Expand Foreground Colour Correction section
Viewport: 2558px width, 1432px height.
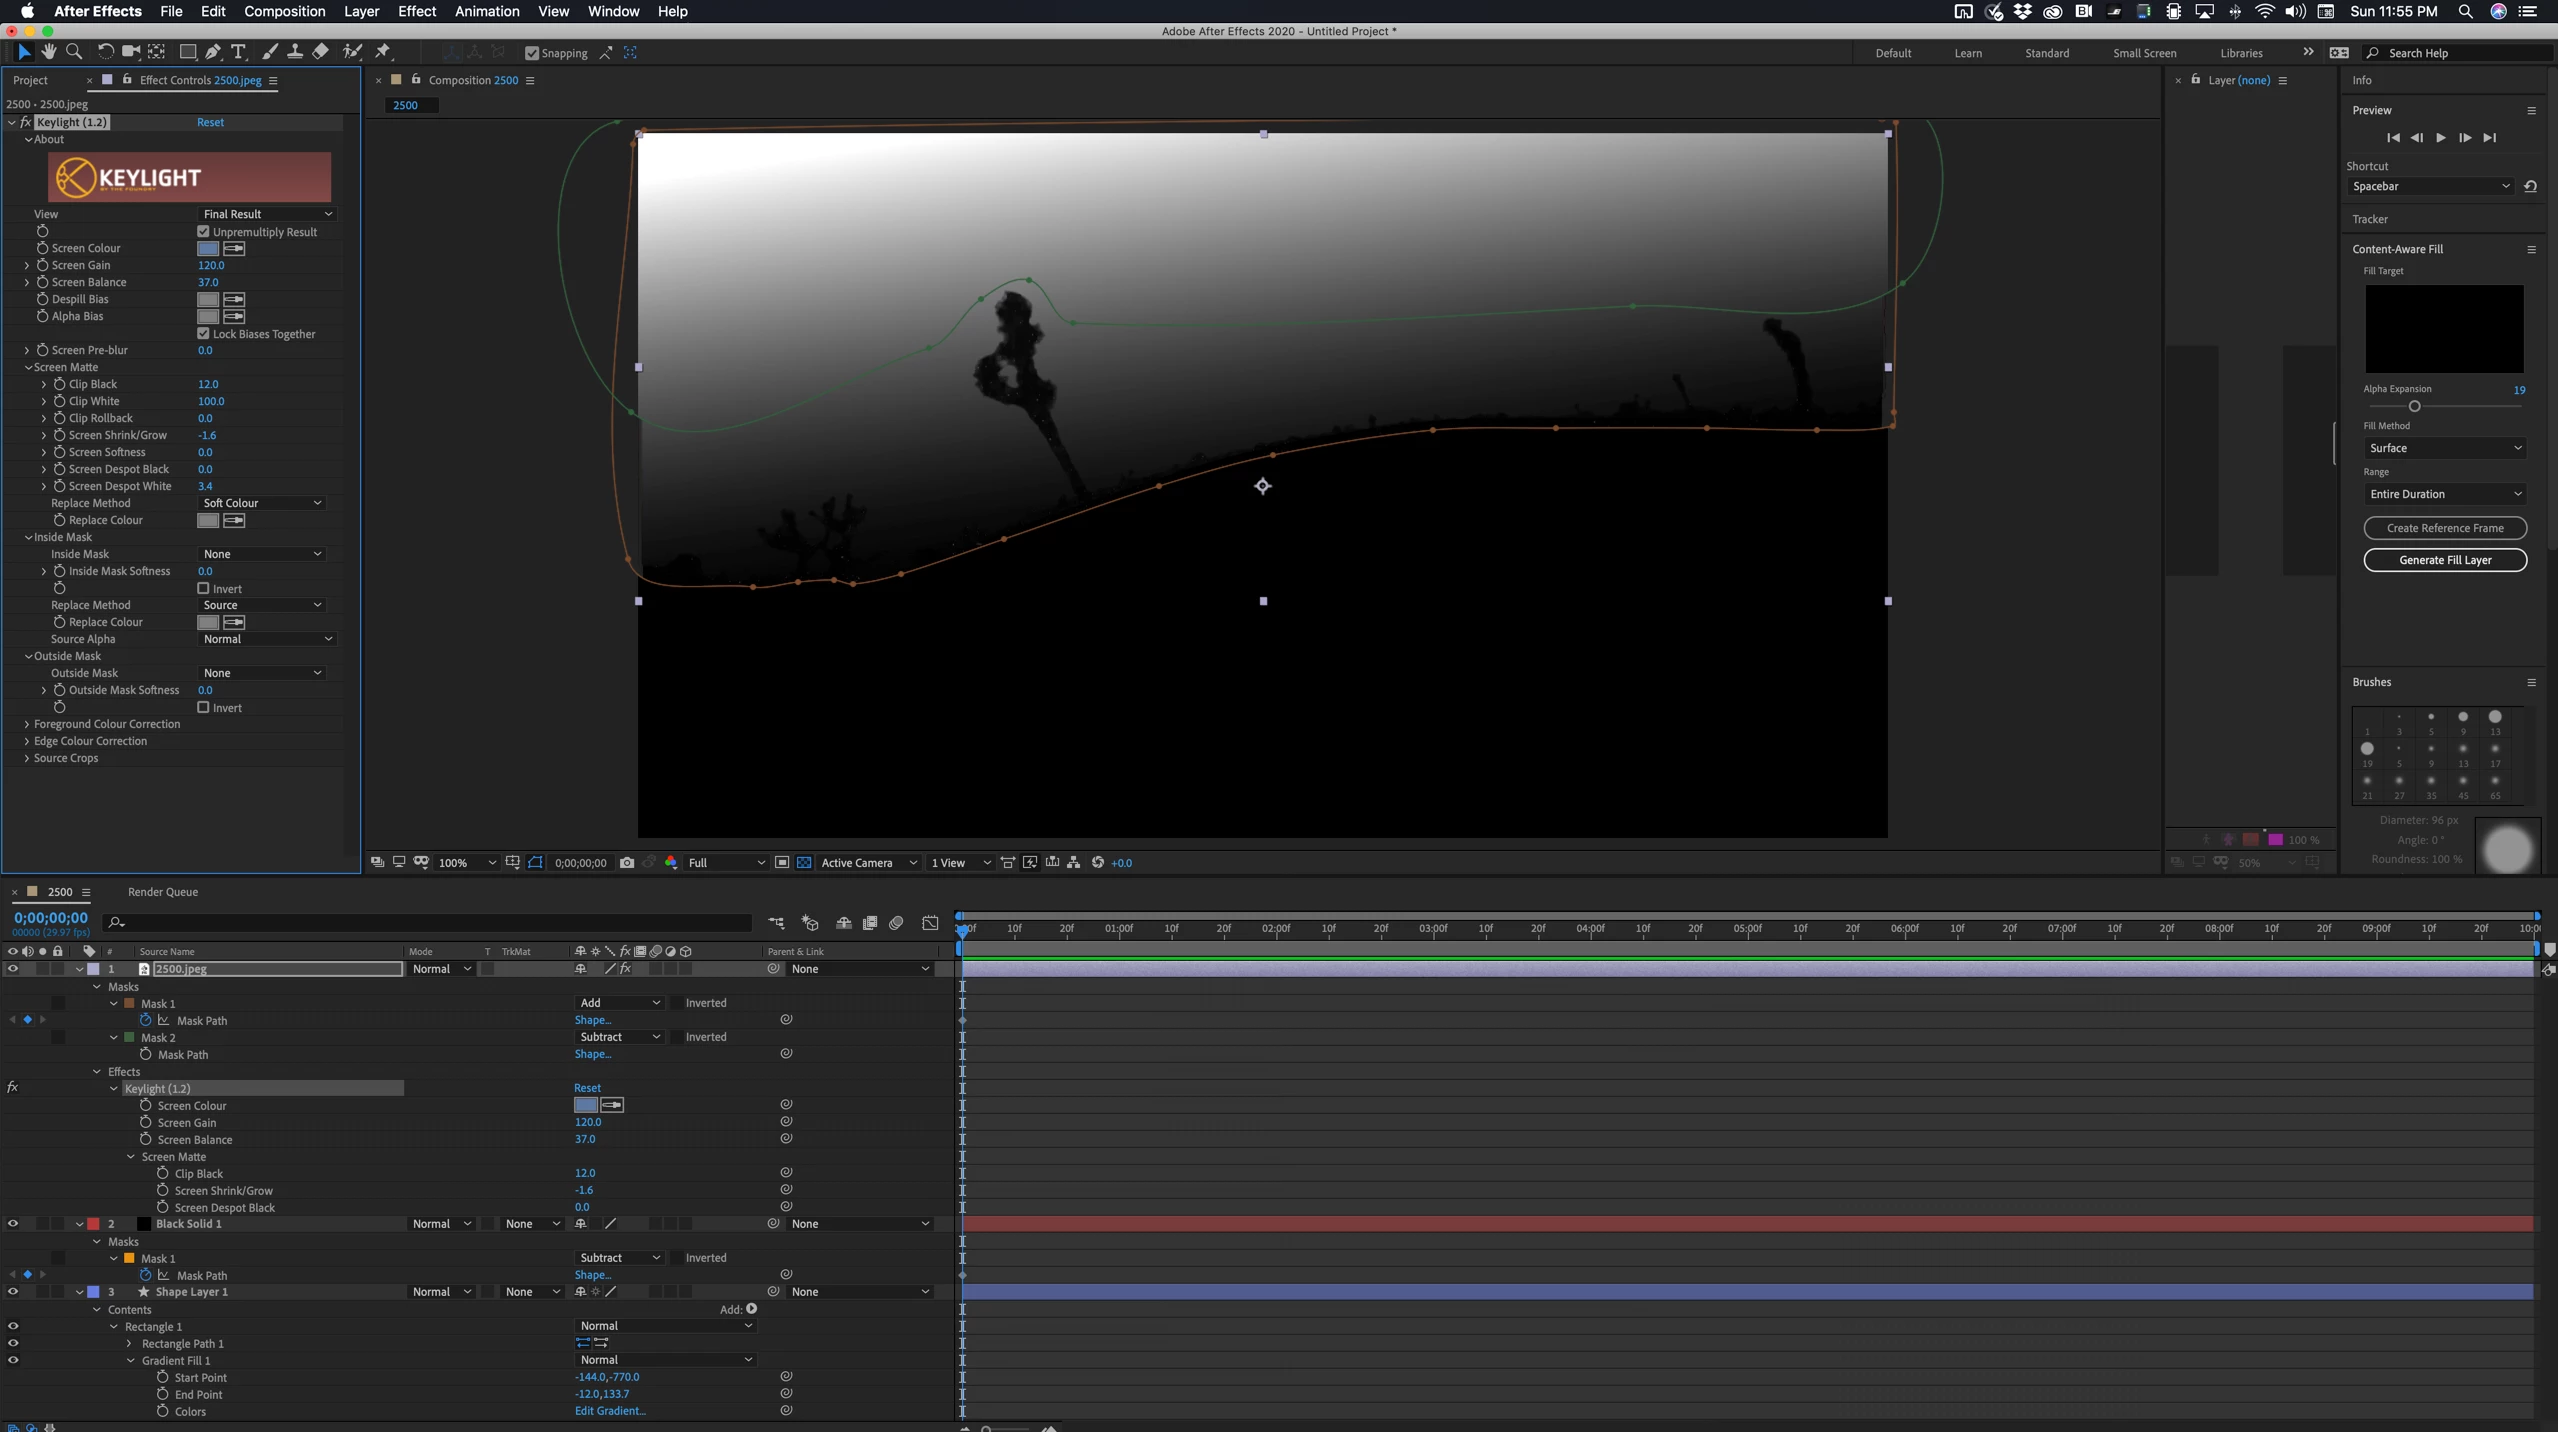pos(27,724)
